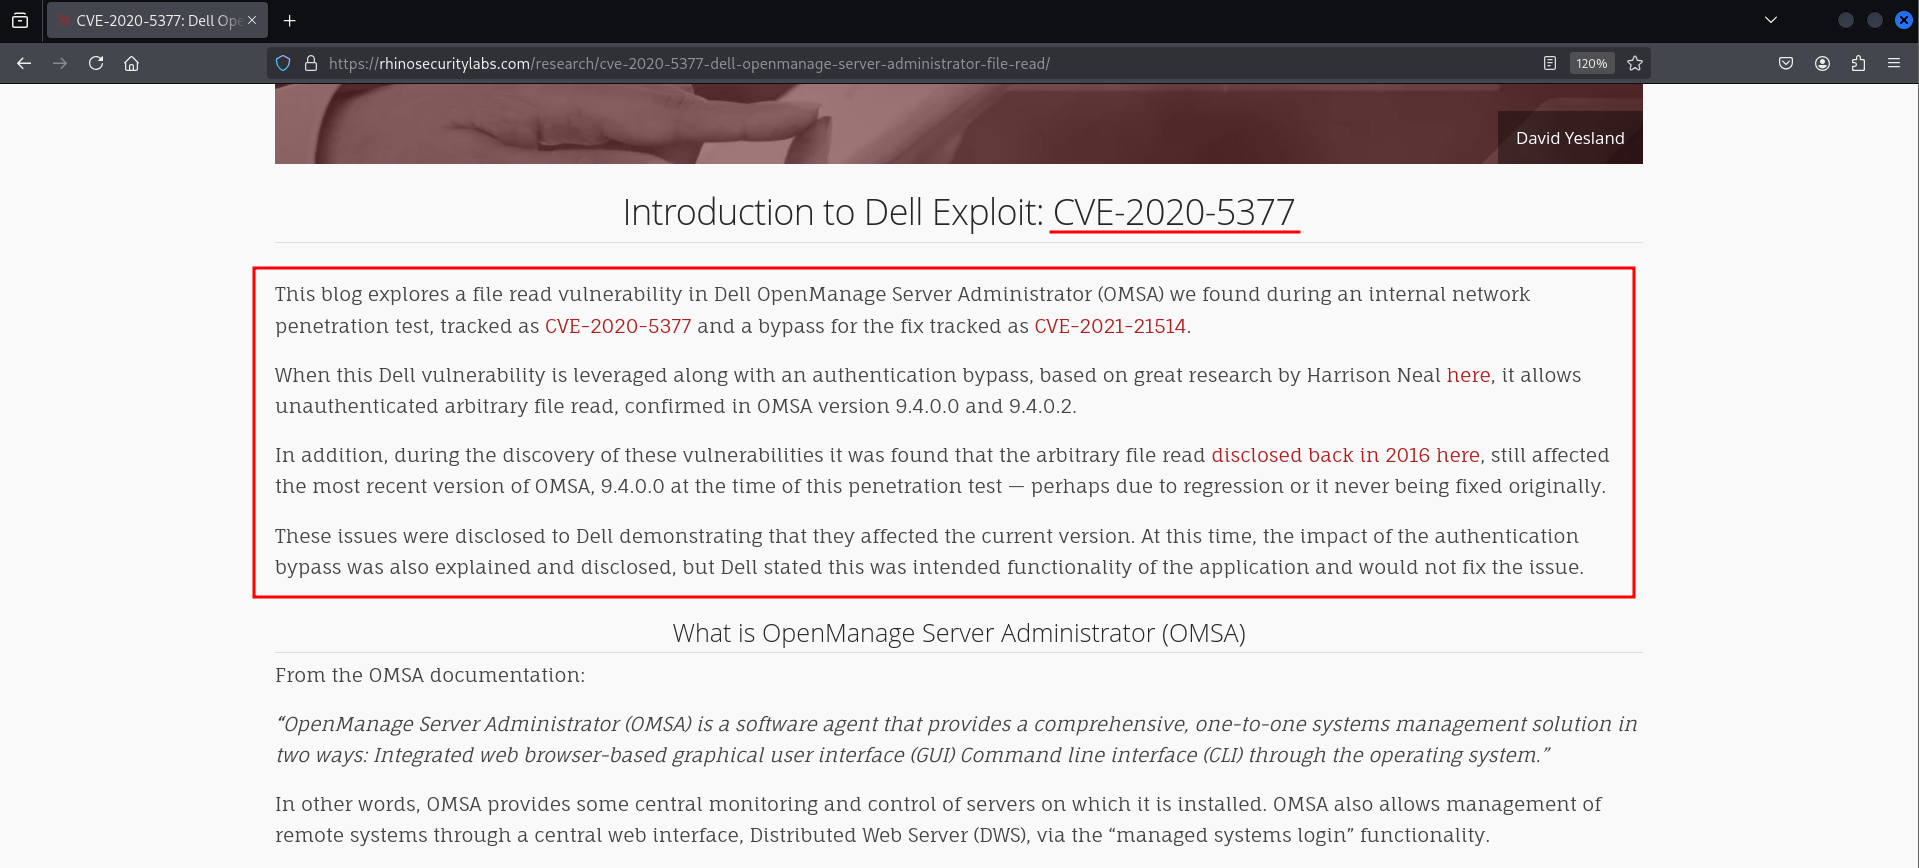Viewport: 1919px width, 868px height.
Task: Click the browser Back arrow
Action: click(x=24, y=63)
